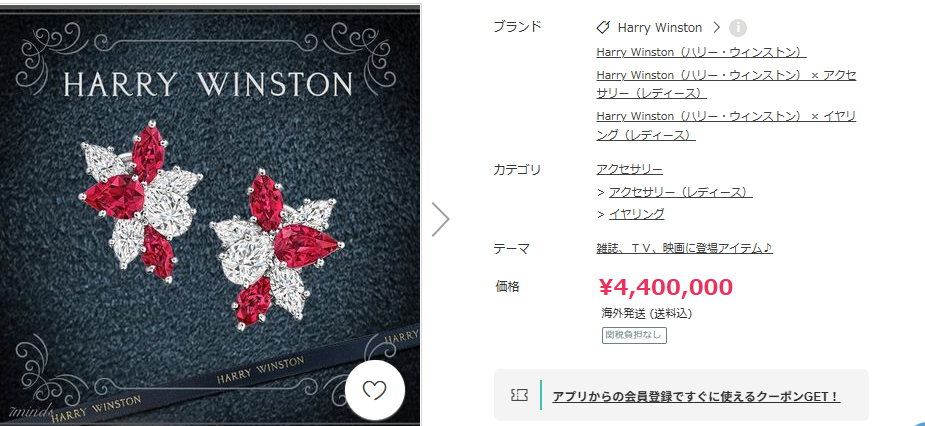Click the heart favorite icon on the image

click(x=375, y=390)
